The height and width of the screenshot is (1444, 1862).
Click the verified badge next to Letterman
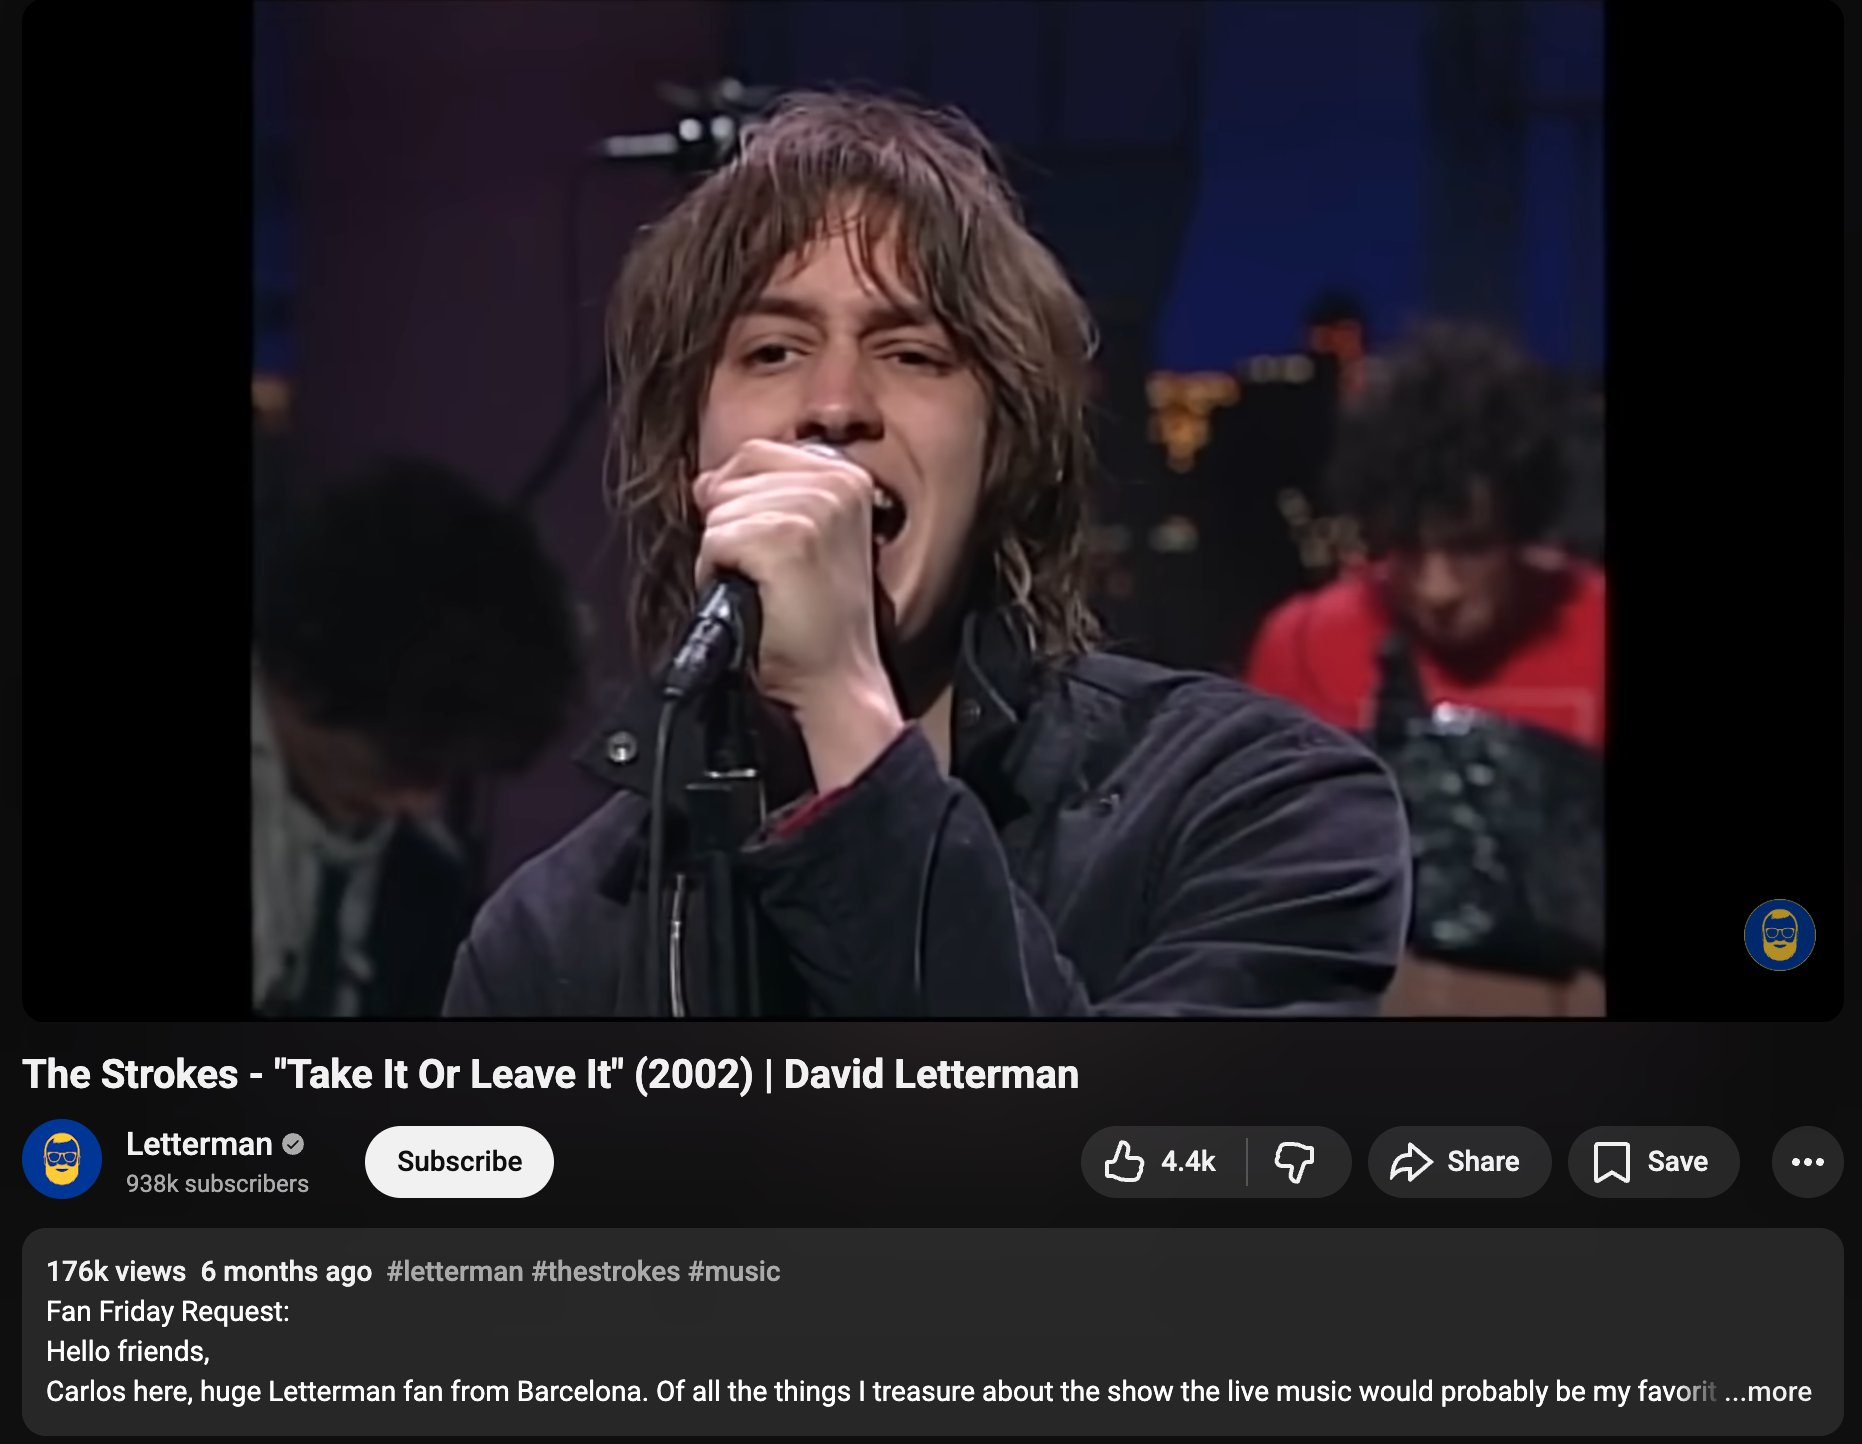[293, 1144]
